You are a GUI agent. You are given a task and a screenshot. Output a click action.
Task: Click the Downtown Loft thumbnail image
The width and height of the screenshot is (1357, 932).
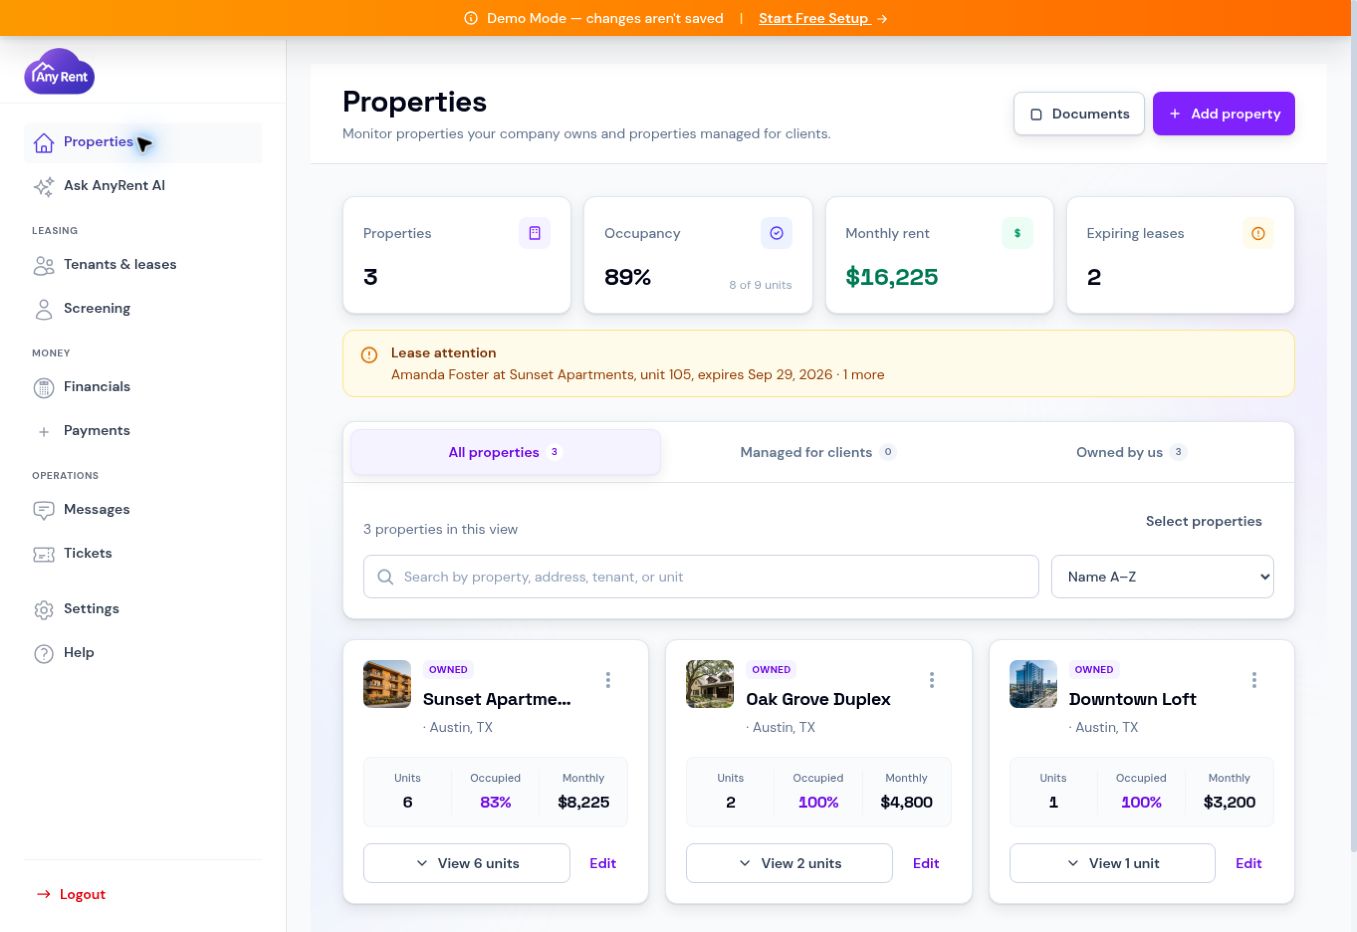pyautogui.click(x=1033, y=684)
